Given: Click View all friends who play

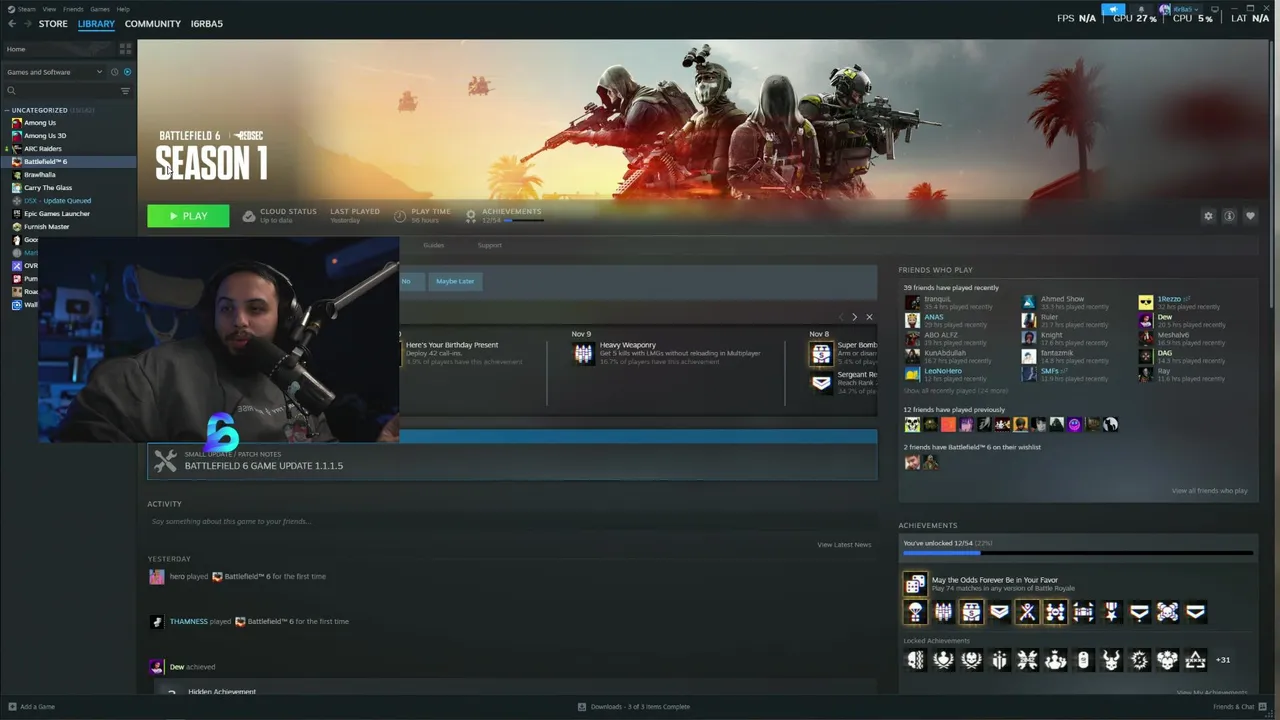Looking at the screenshot, I should coord(1209,491).
